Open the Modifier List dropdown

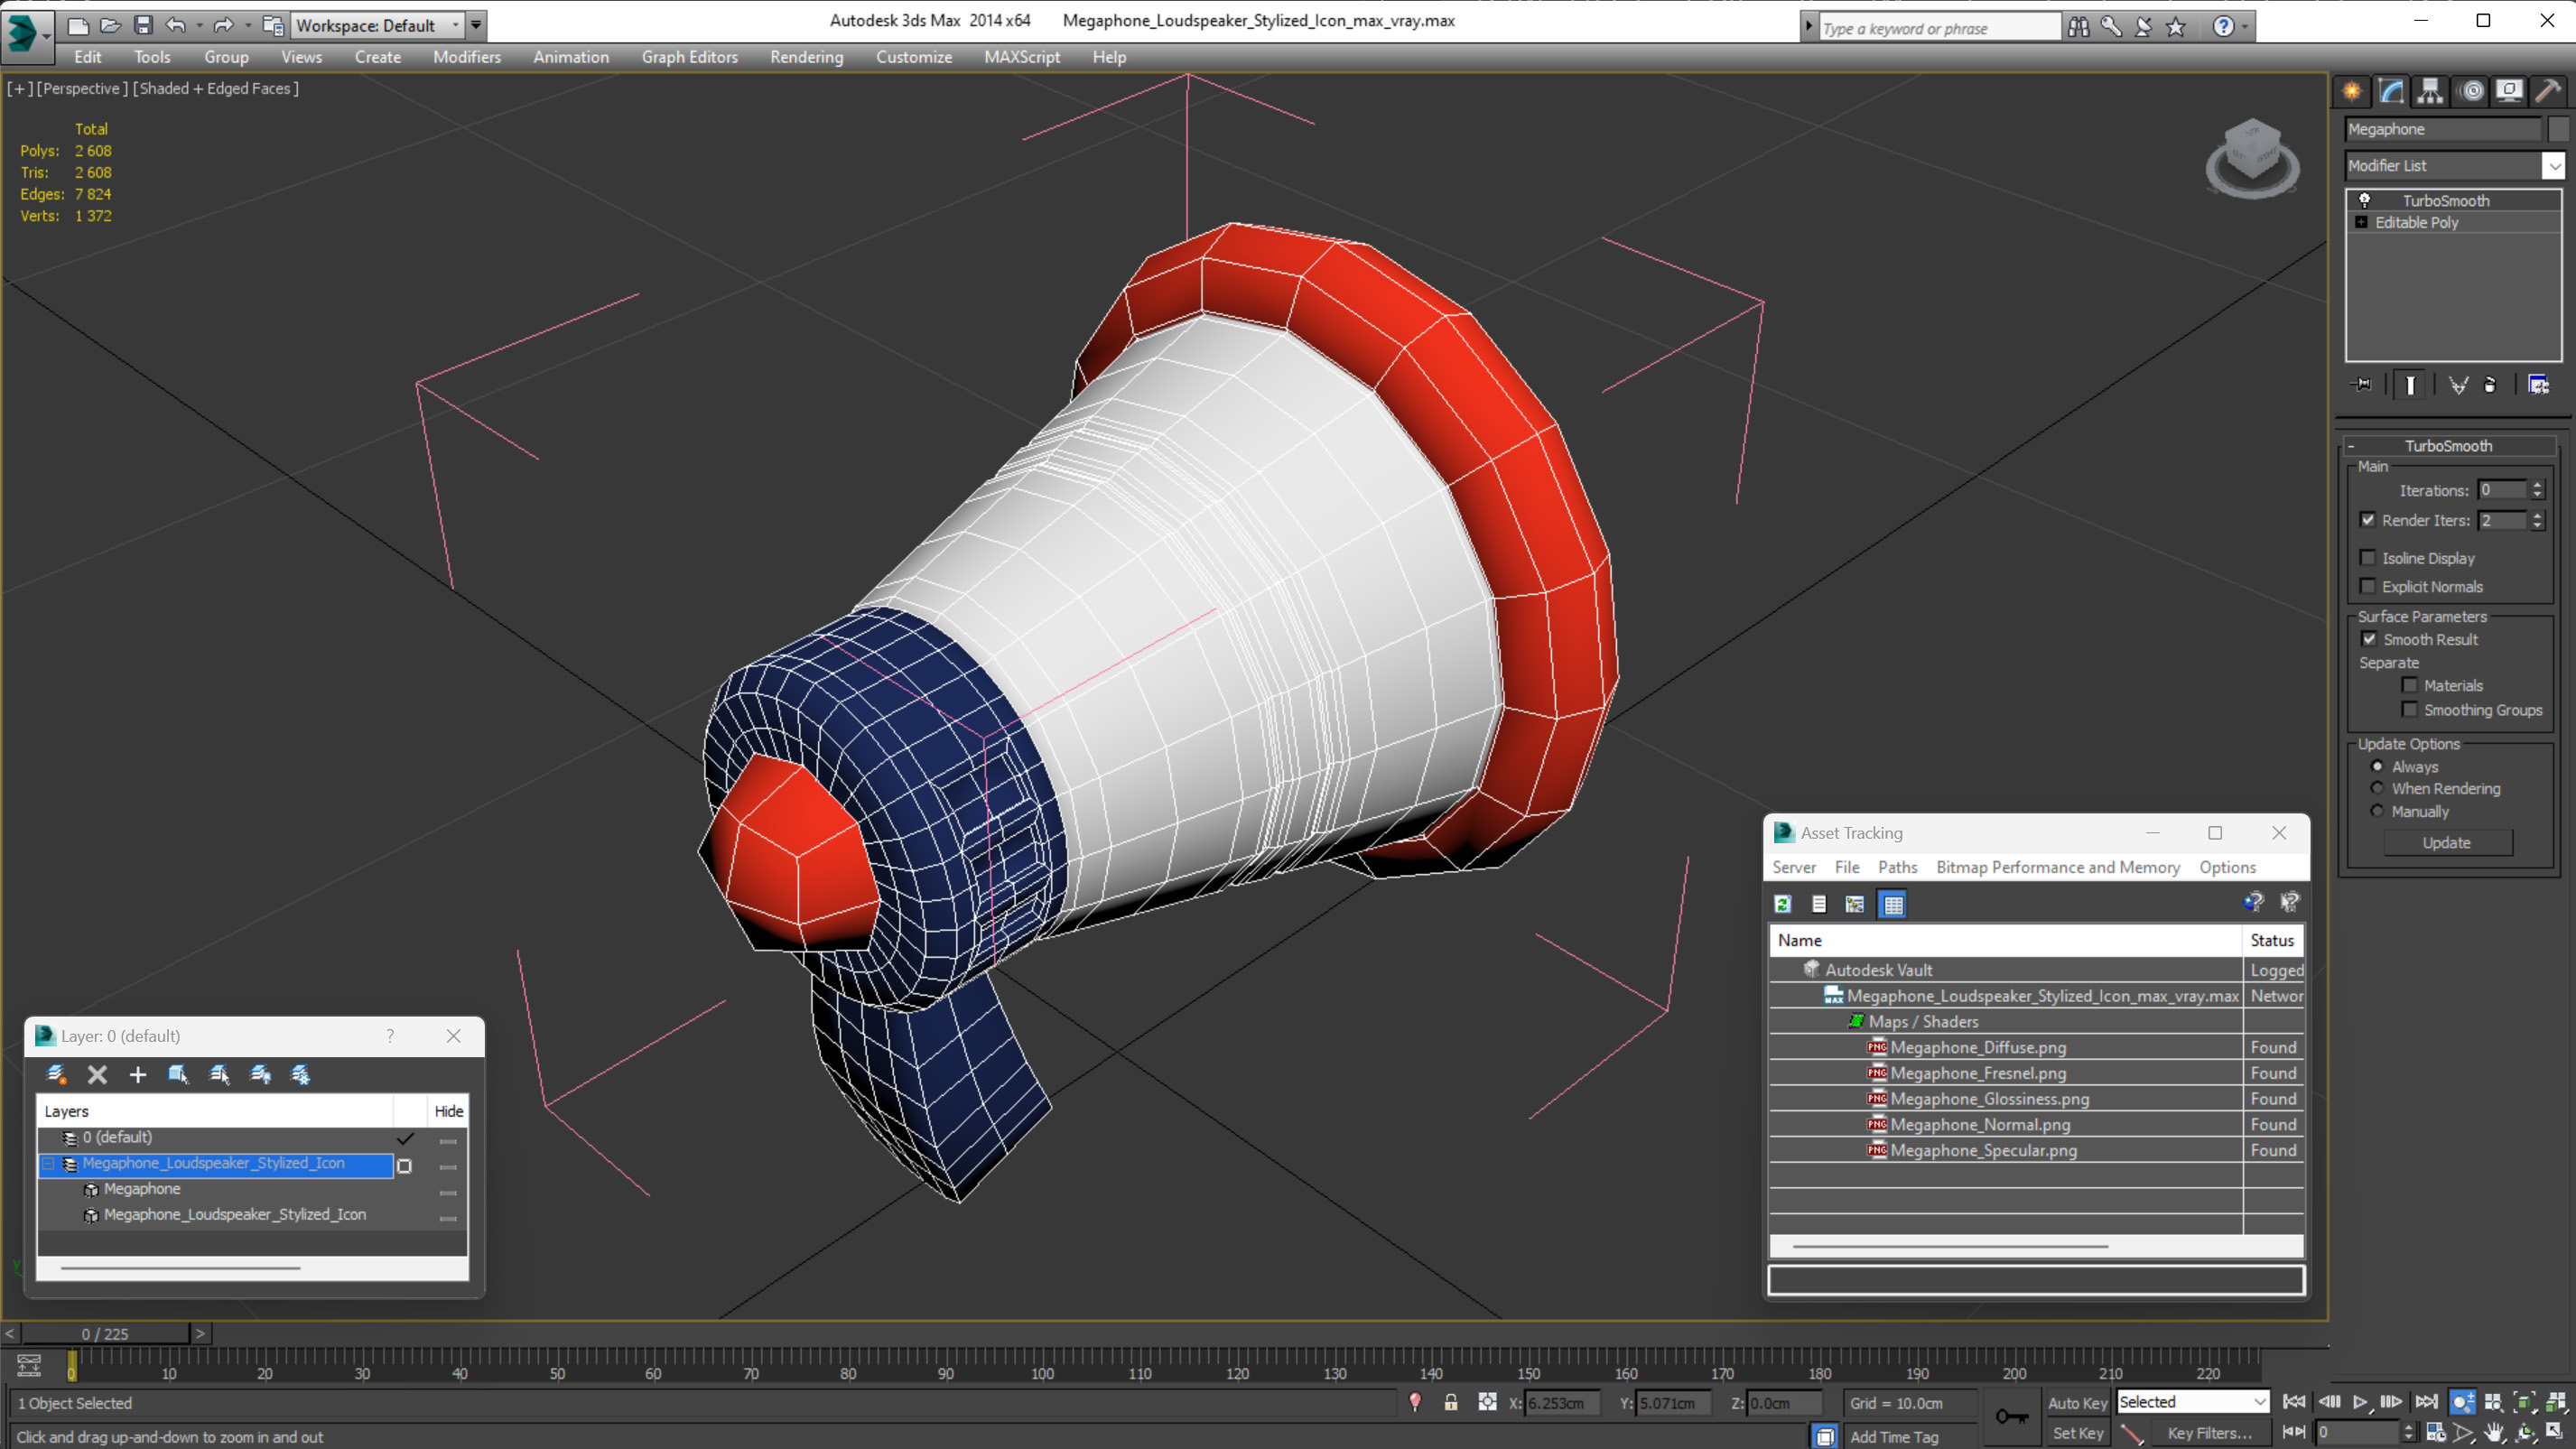(x=2553, y=165)
